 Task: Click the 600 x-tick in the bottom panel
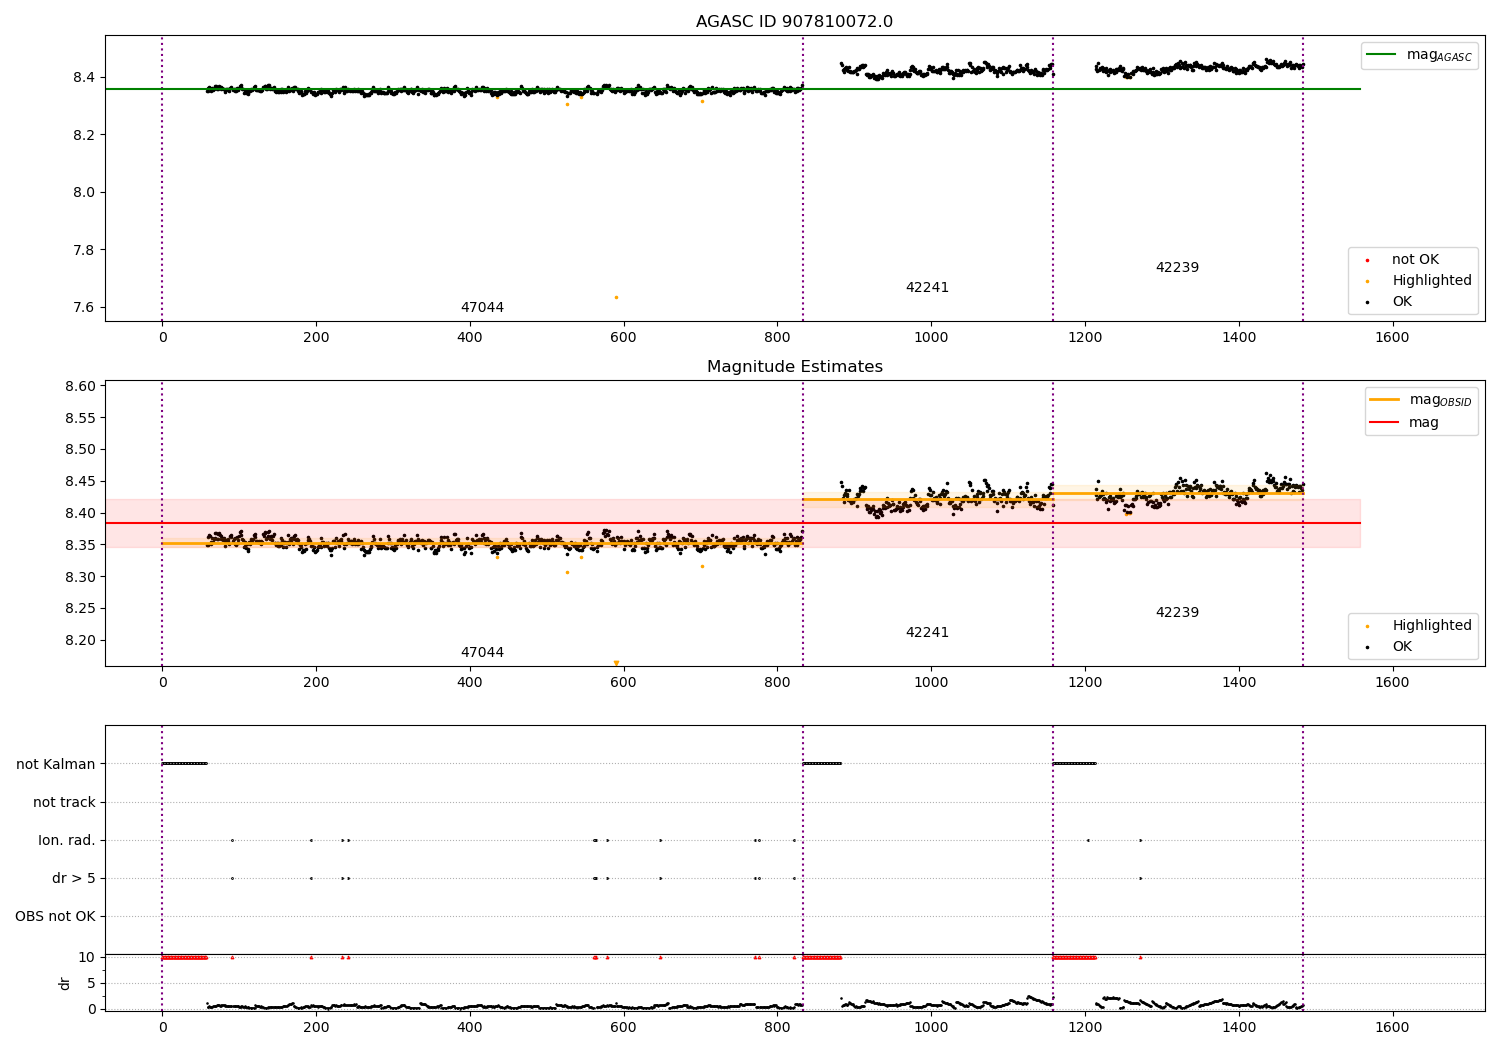[623, 1027]
